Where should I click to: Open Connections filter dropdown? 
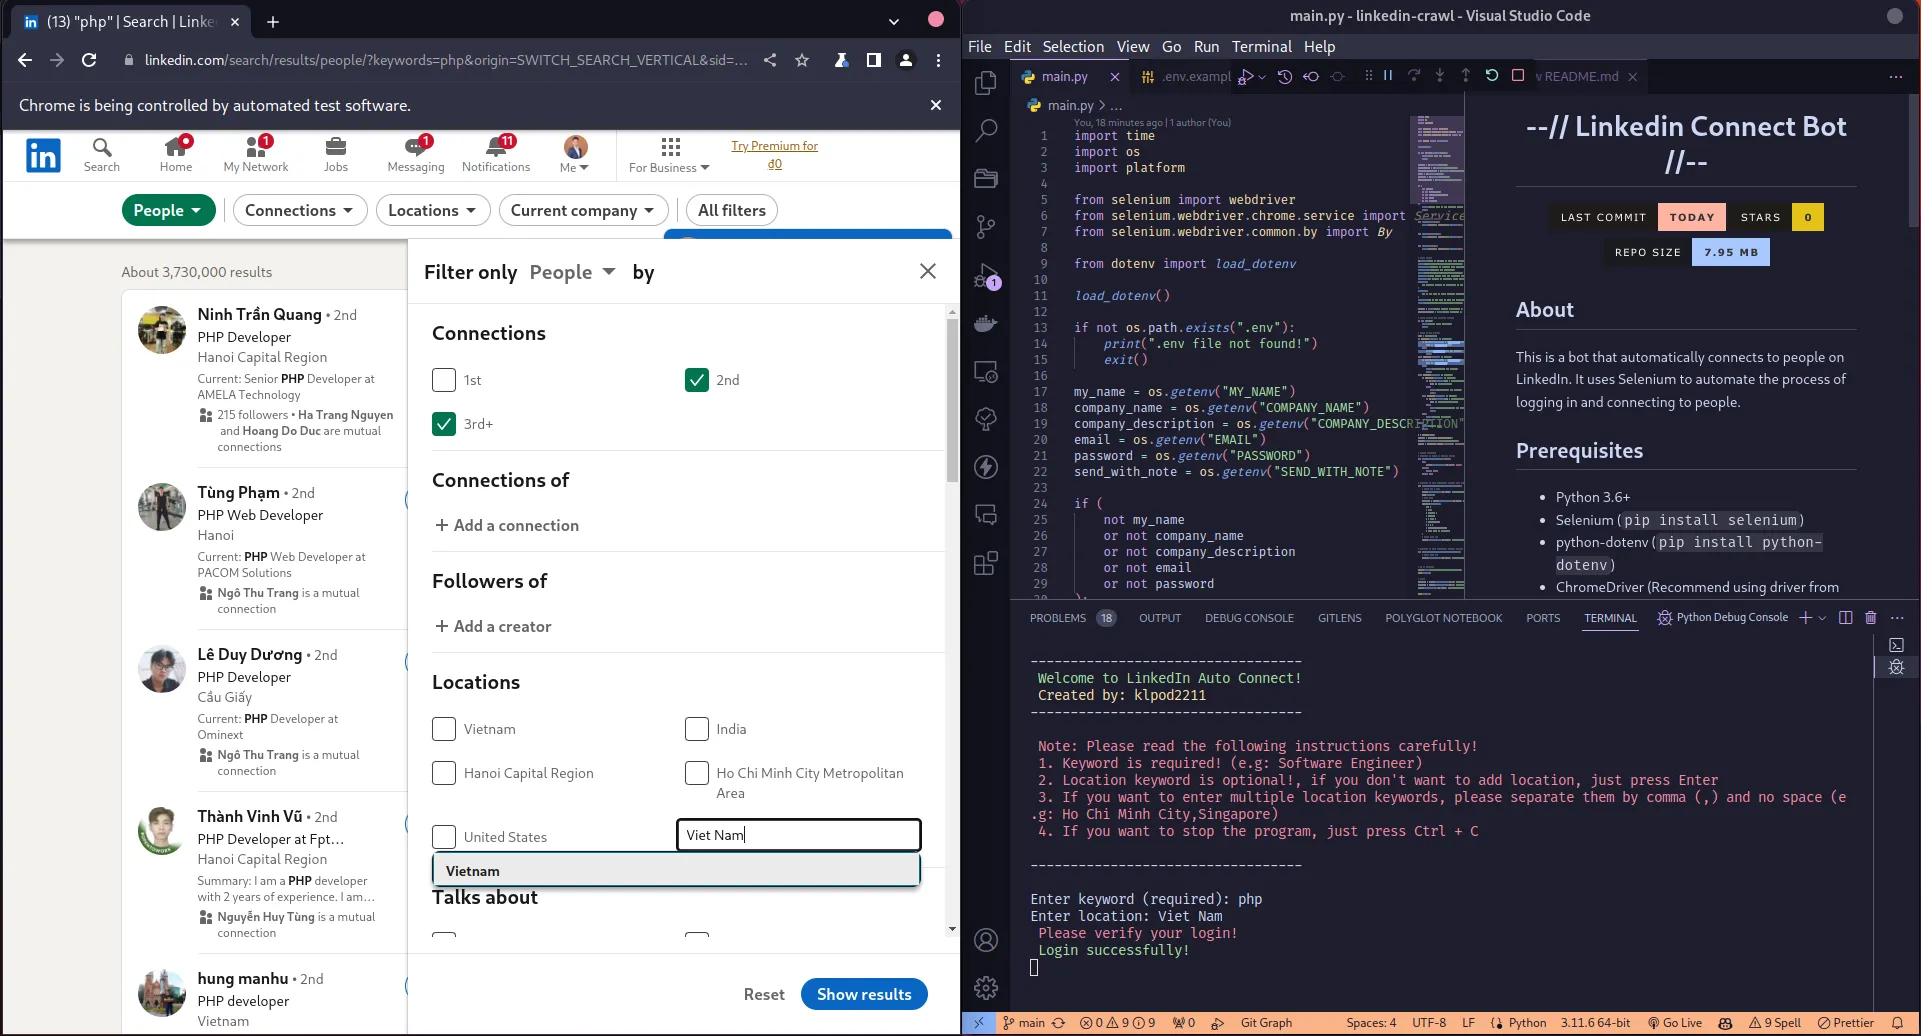point(299,210)
